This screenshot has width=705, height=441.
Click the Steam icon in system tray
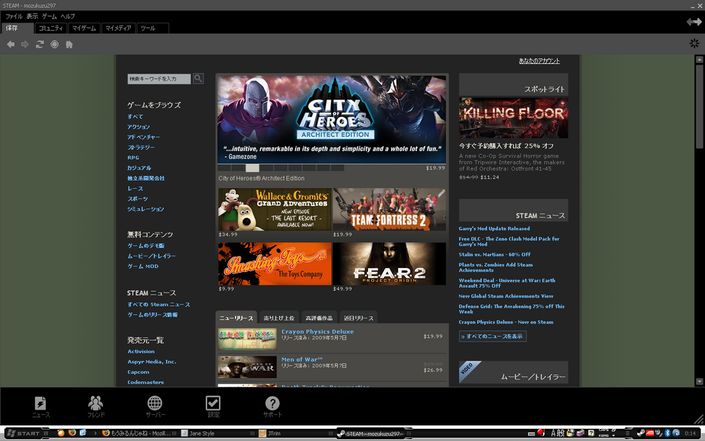coord(641,433)
